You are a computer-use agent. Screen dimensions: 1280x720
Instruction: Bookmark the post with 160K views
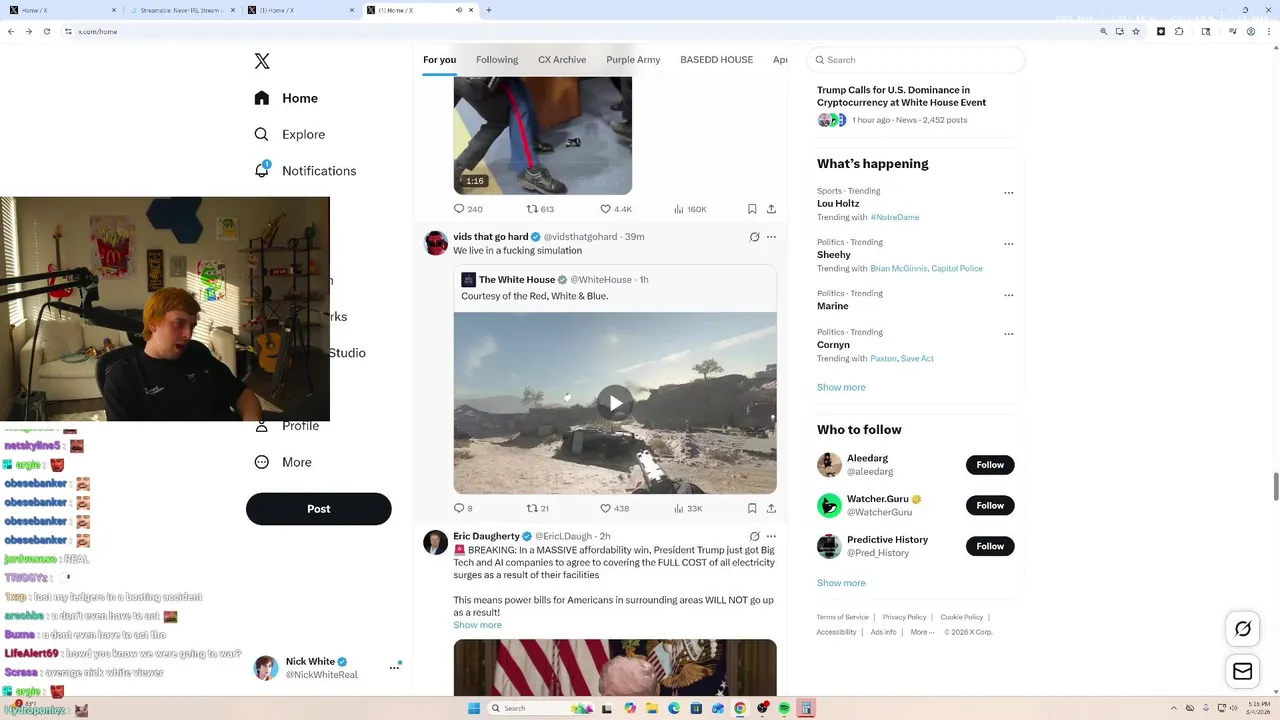click(x=752, y=209)
